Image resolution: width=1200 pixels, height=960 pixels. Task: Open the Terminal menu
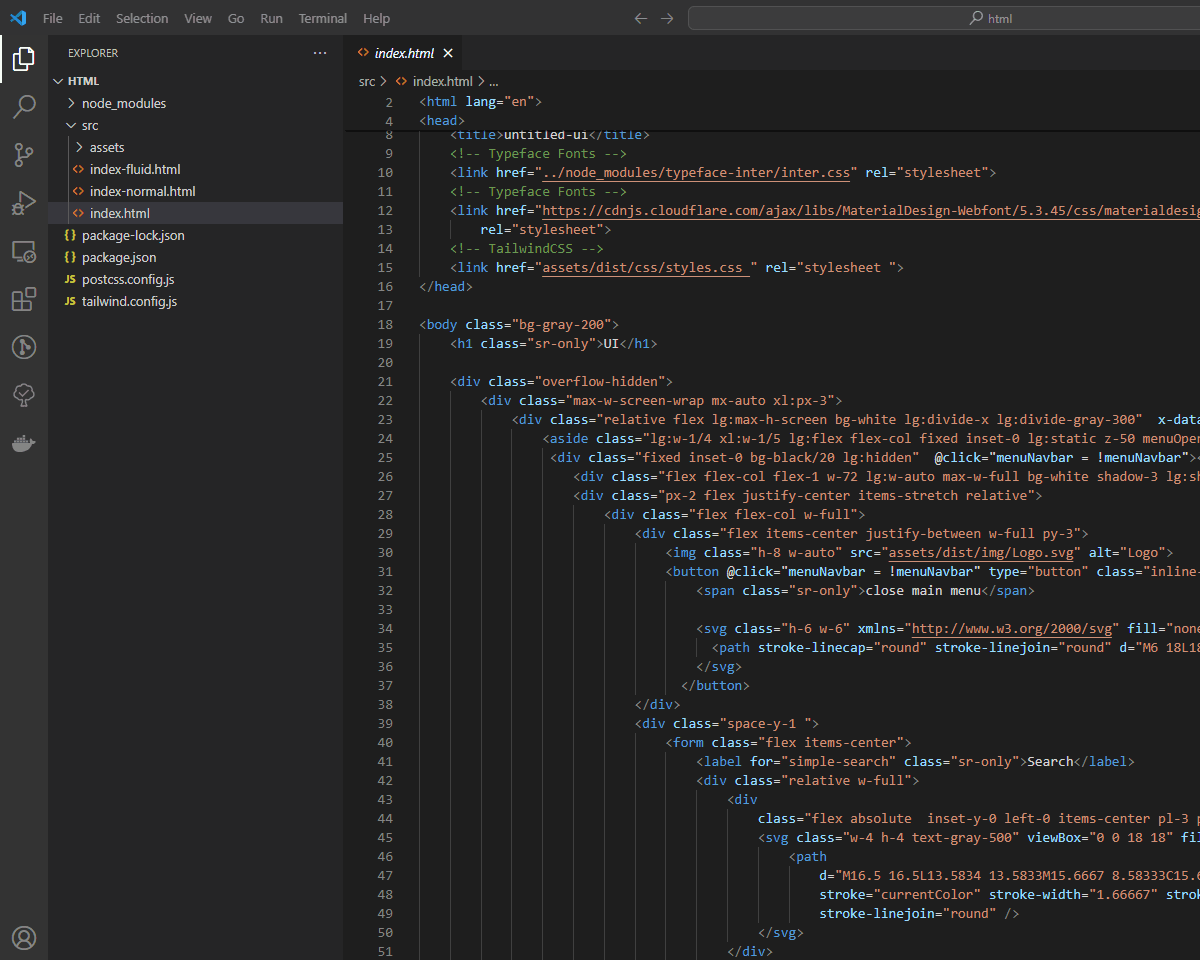pos(322,18)
